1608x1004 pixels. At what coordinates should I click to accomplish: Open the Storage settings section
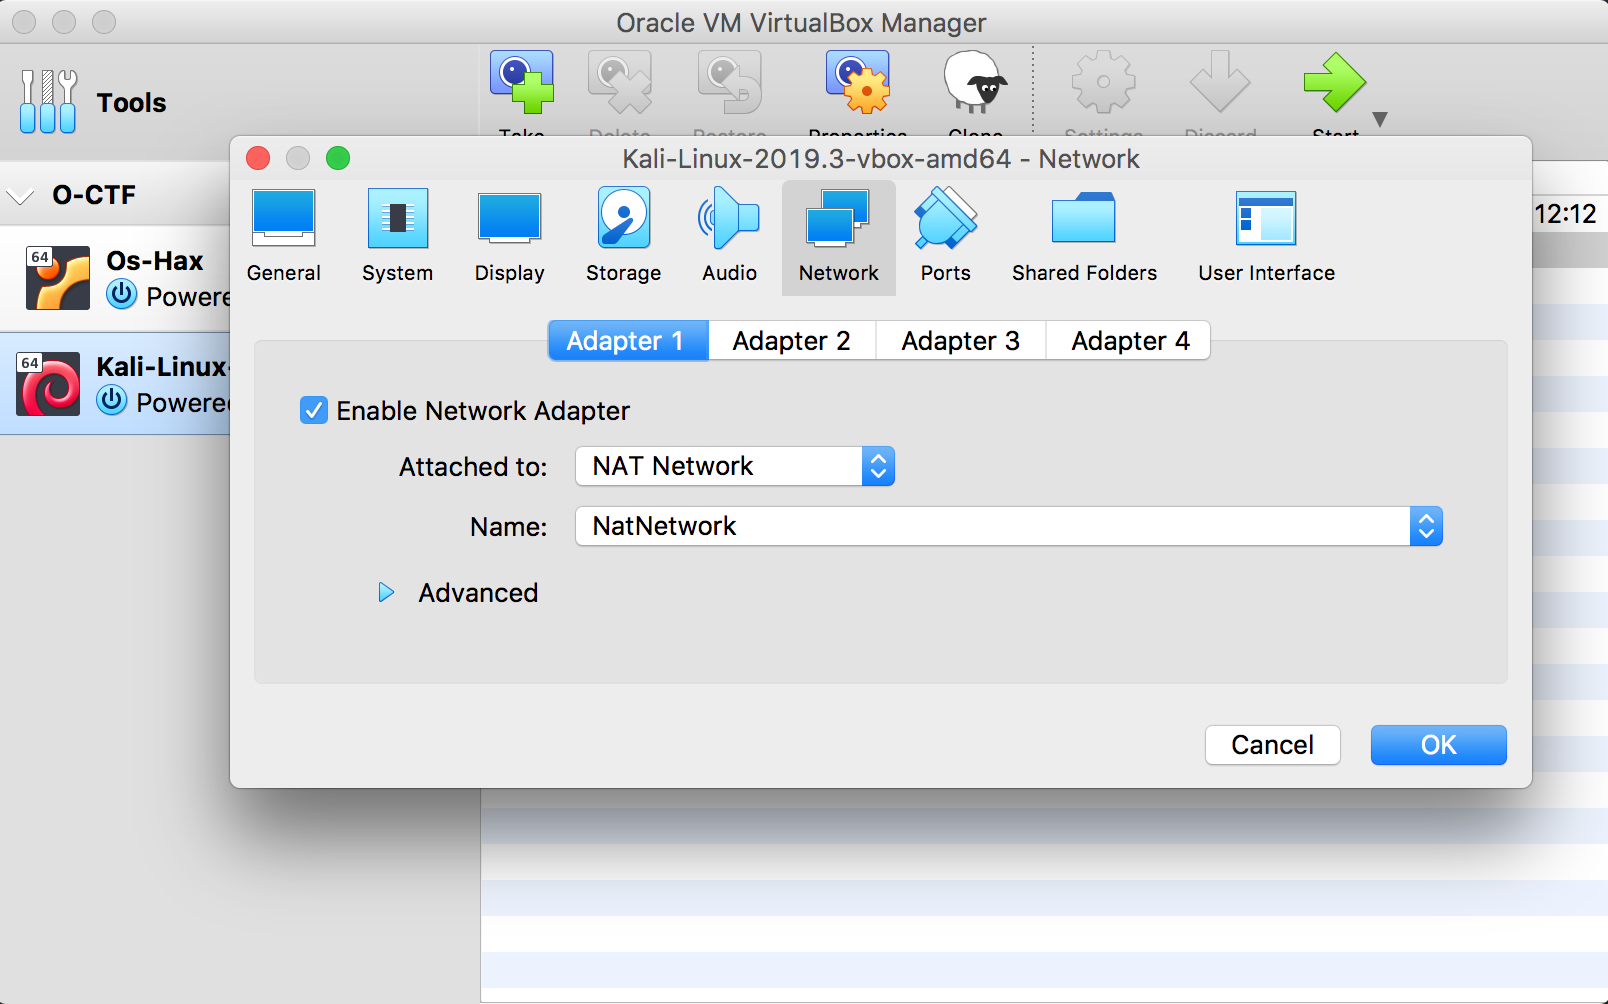click(623, 237)
